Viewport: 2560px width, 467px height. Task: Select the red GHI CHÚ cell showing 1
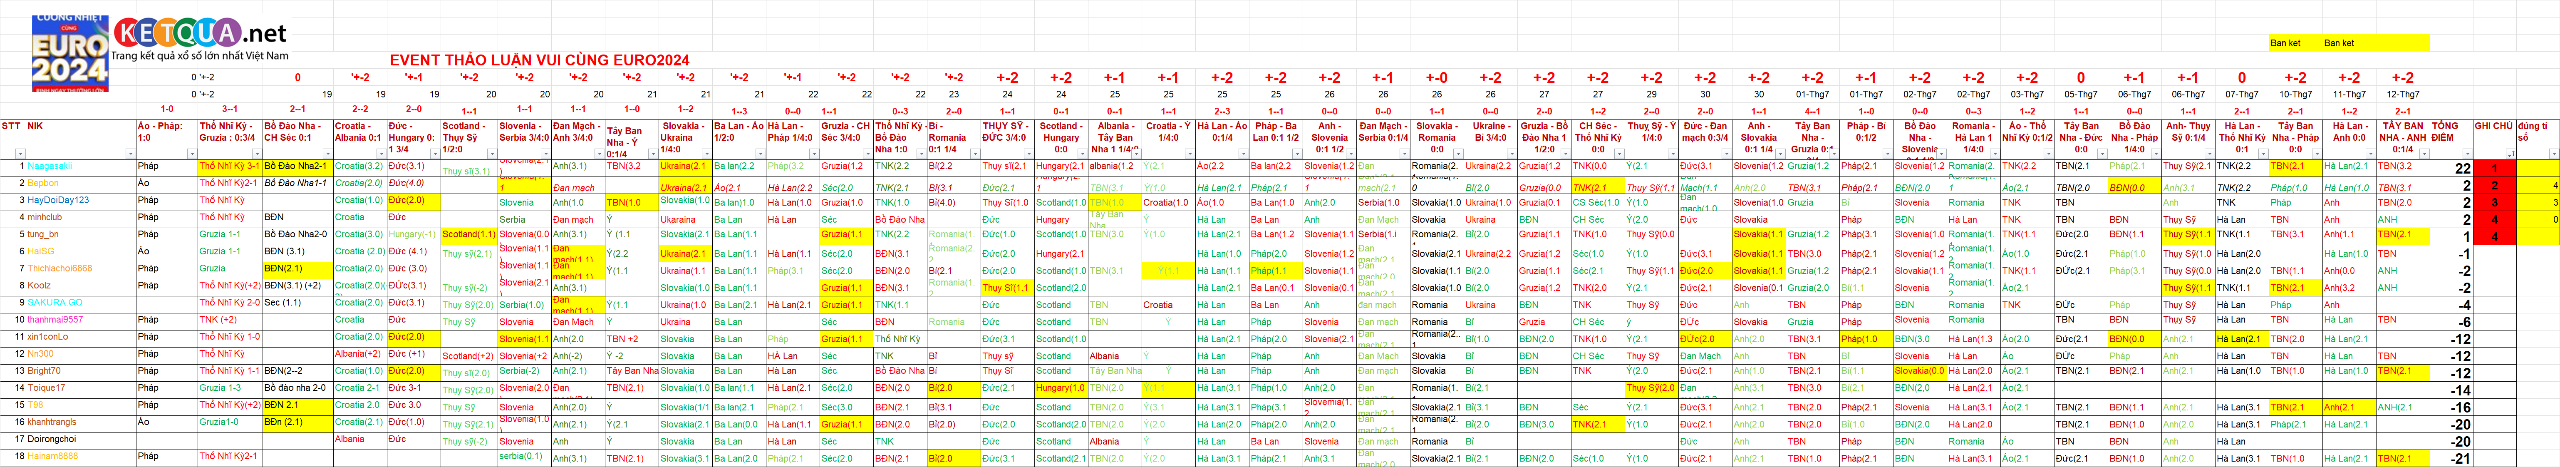tap(2494, 168)
